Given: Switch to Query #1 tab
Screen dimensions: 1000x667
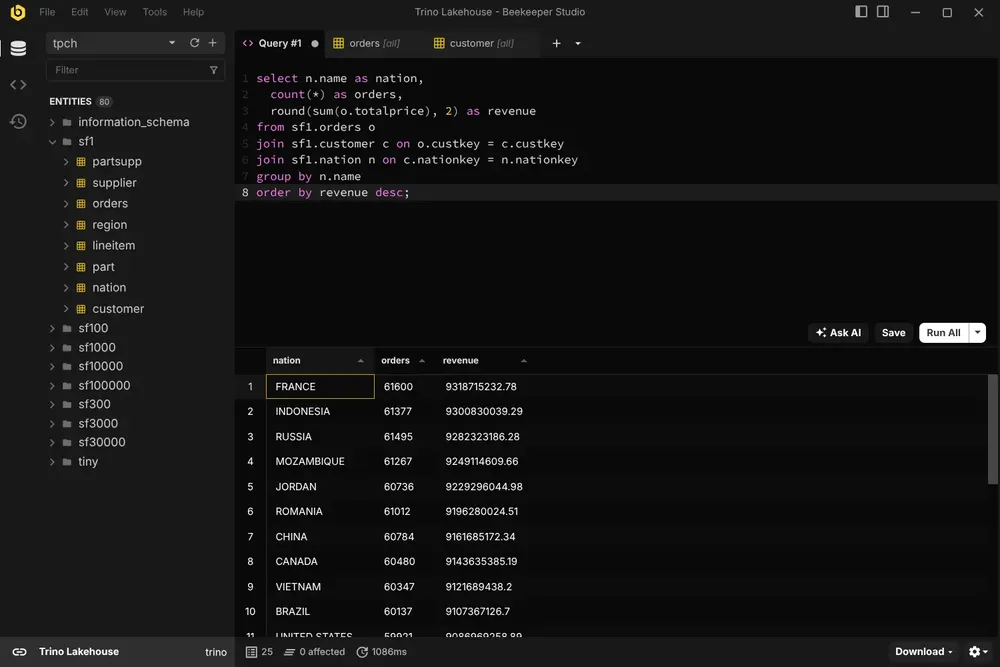Looking at the screenshot, I should coord(279,43).
